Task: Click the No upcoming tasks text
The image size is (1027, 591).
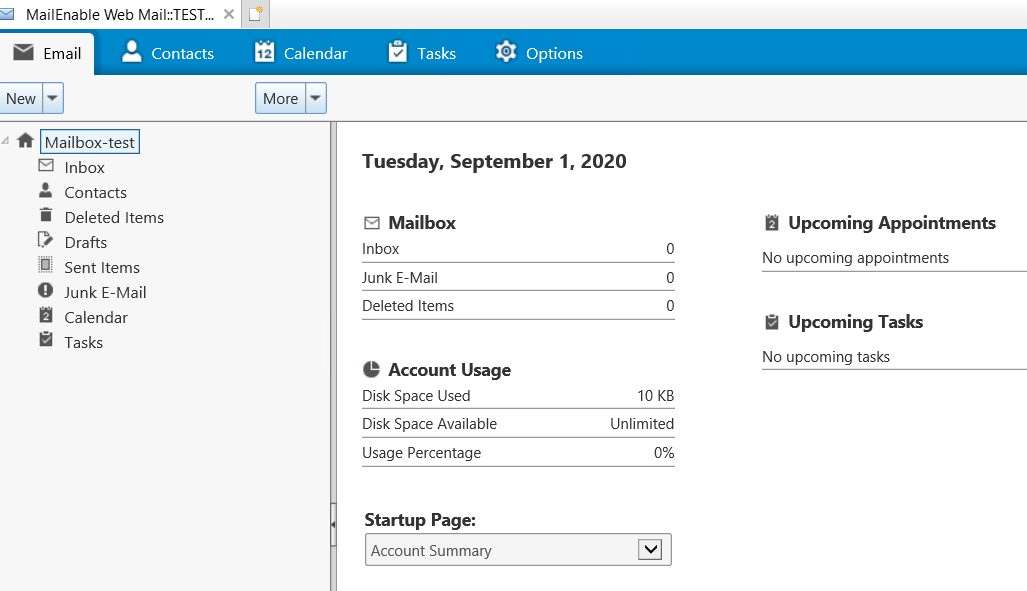Action: pos(826,357)
